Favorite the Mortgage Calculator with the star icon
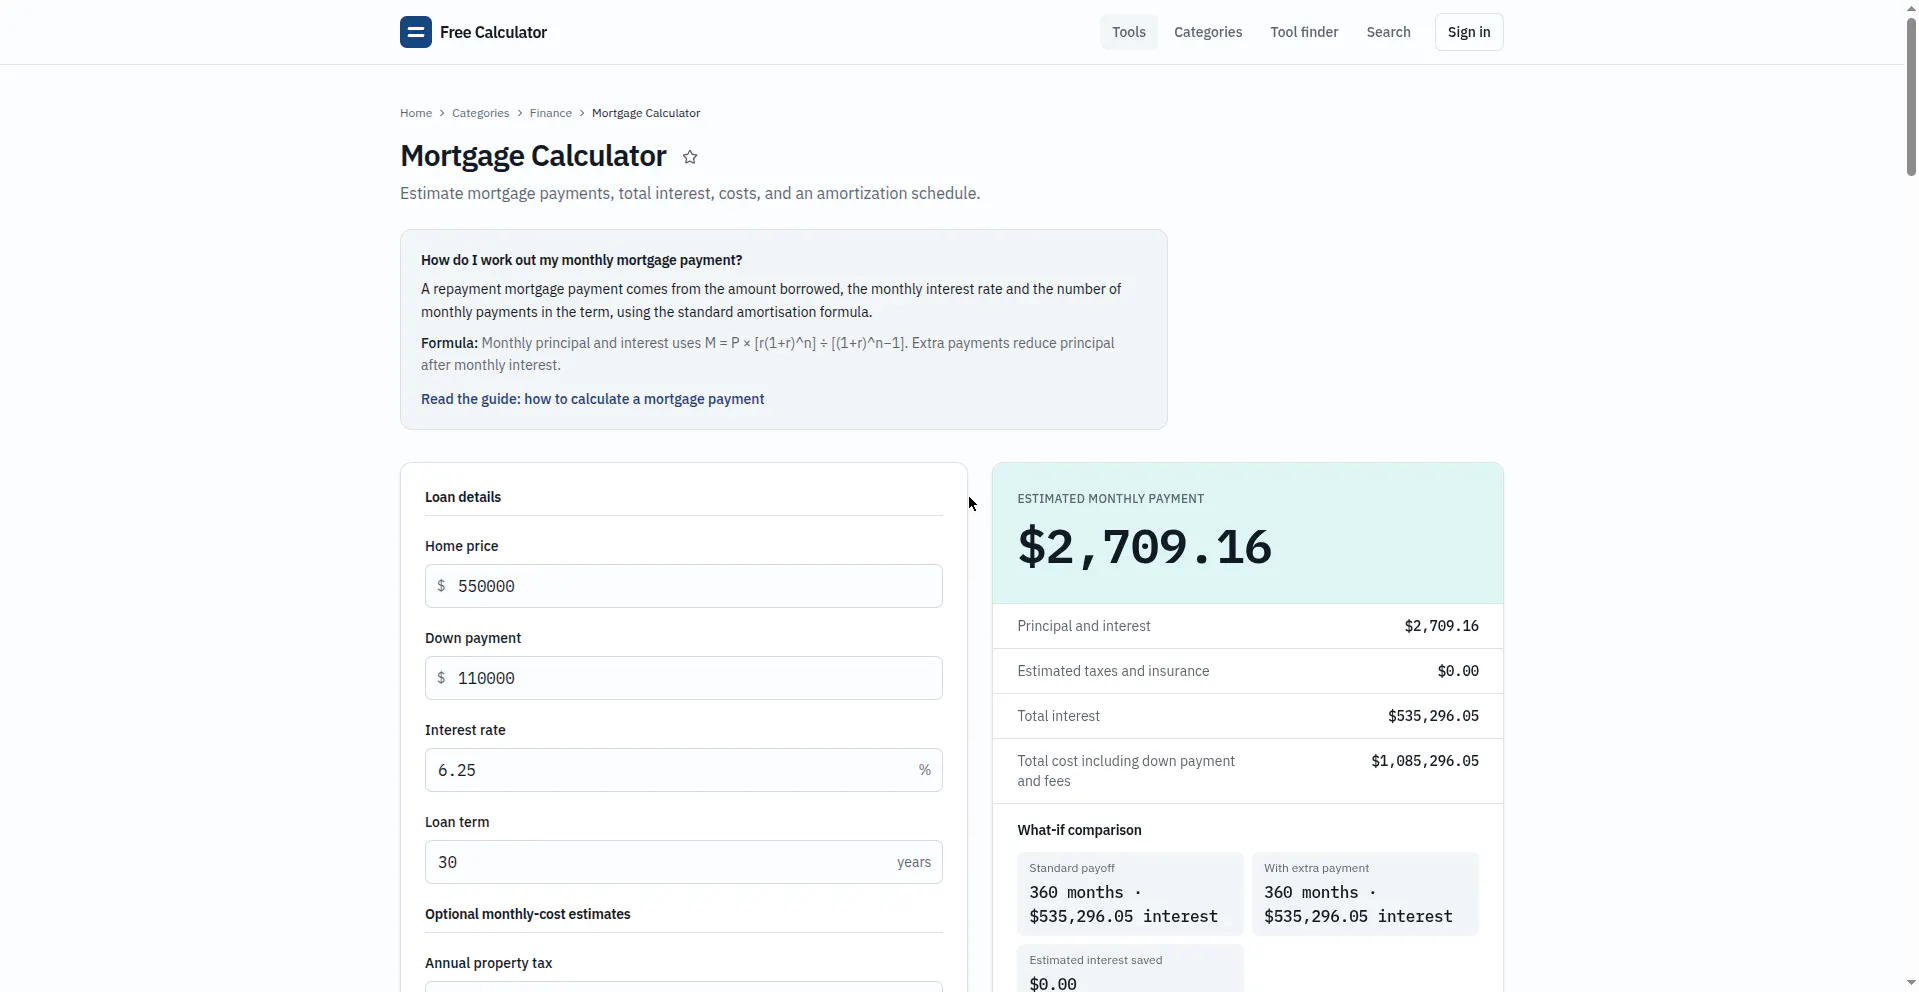 click(x=690, y=157)
